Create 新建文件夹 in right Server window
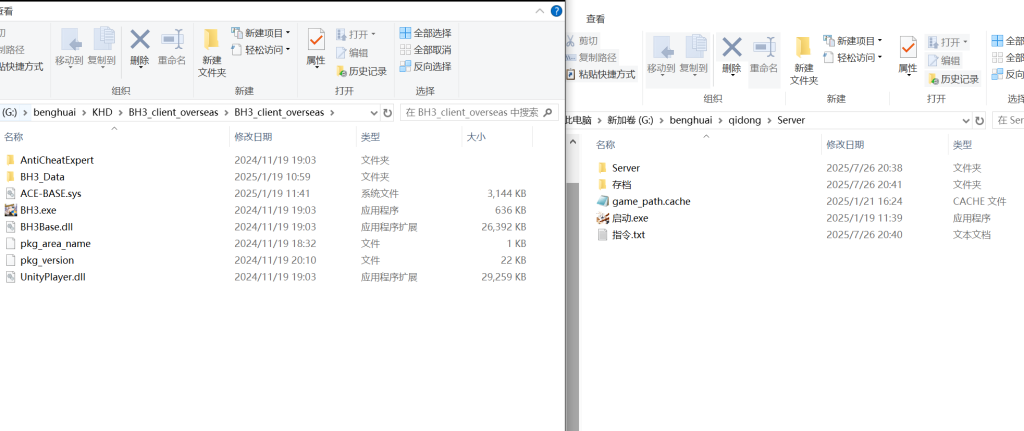The width and height of the screenshot is (1024, 431). [x=804, y=61]
